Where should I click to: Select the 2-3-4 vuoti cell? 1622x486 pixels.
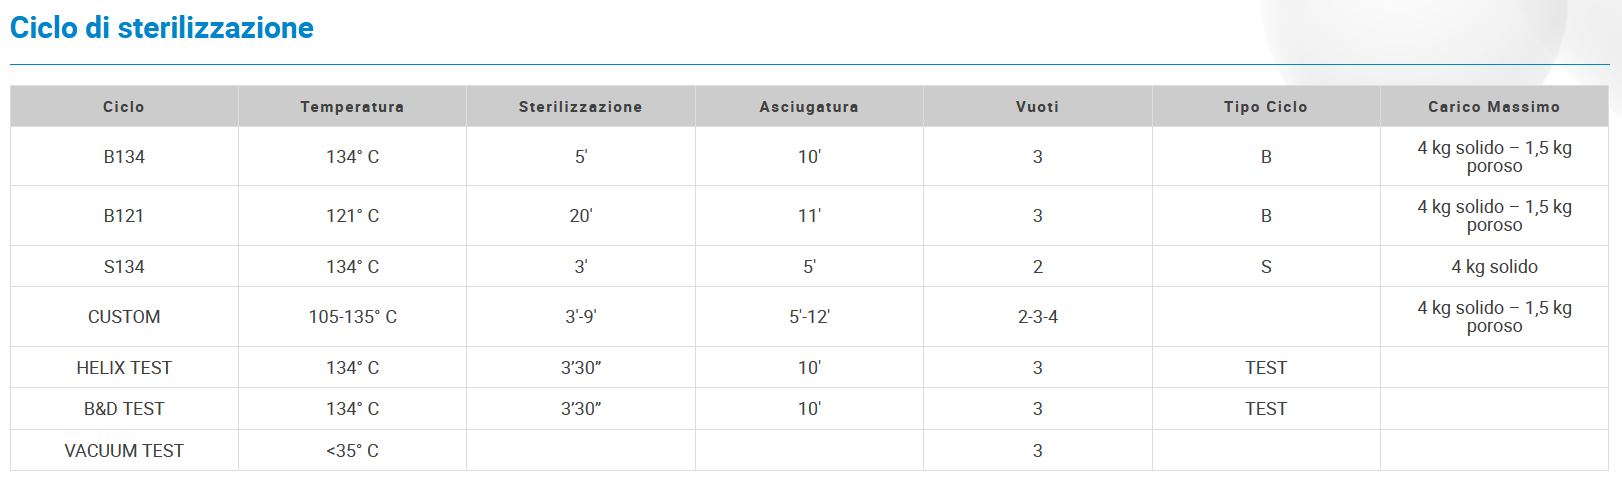click(1038, 317)
